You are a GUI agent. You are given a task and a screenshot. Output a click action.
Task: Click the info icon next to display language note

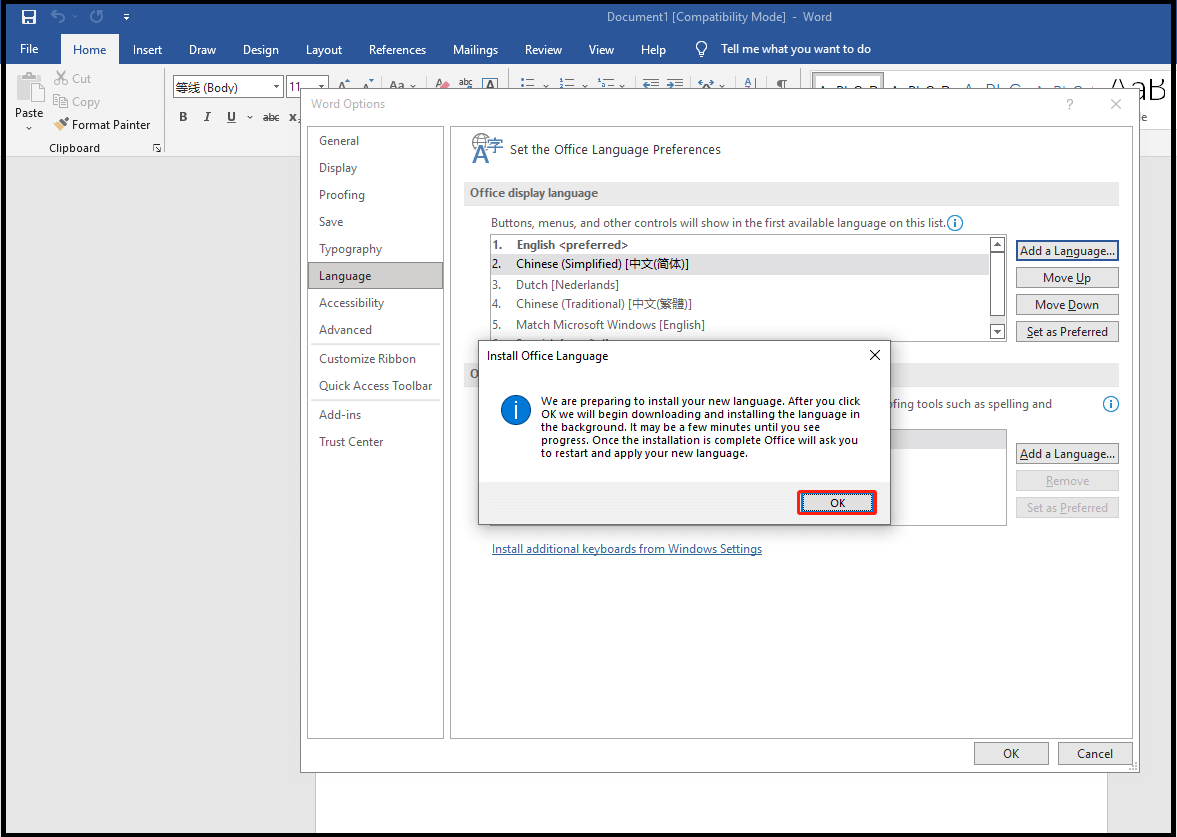pos(955,223)
